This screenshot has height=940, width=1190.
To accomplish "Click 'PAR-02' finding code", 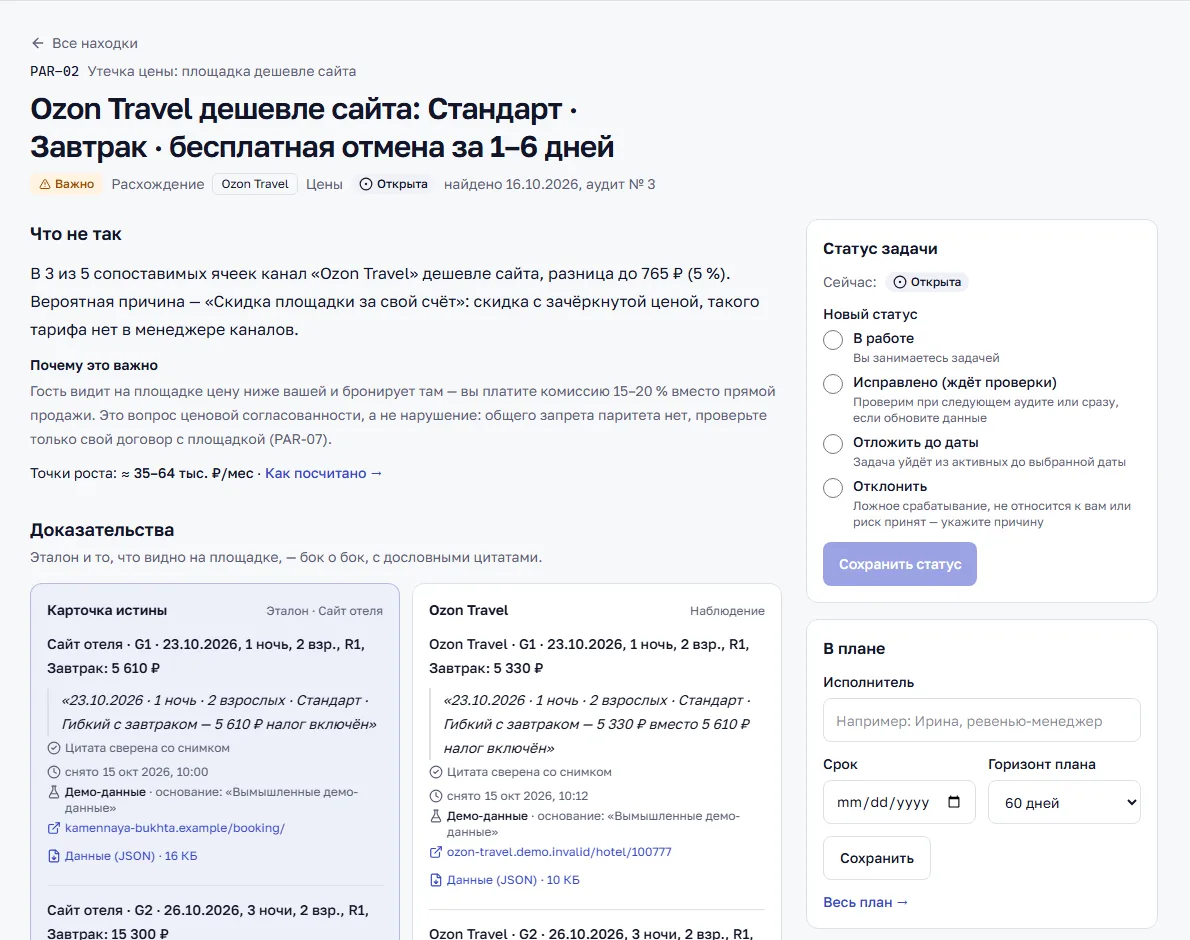I will 55,71.
